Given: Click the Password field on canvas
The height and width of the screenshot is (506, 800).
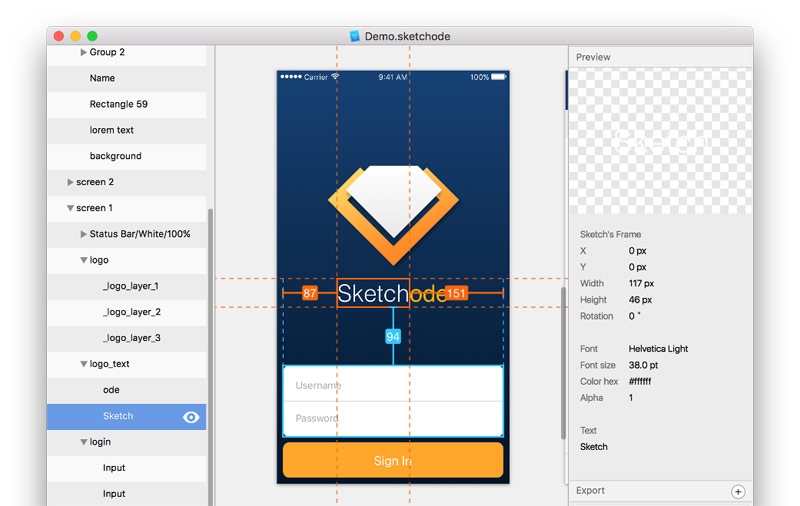Looking at the screenshot, I should pyautogui.click(x=393, y=419).
